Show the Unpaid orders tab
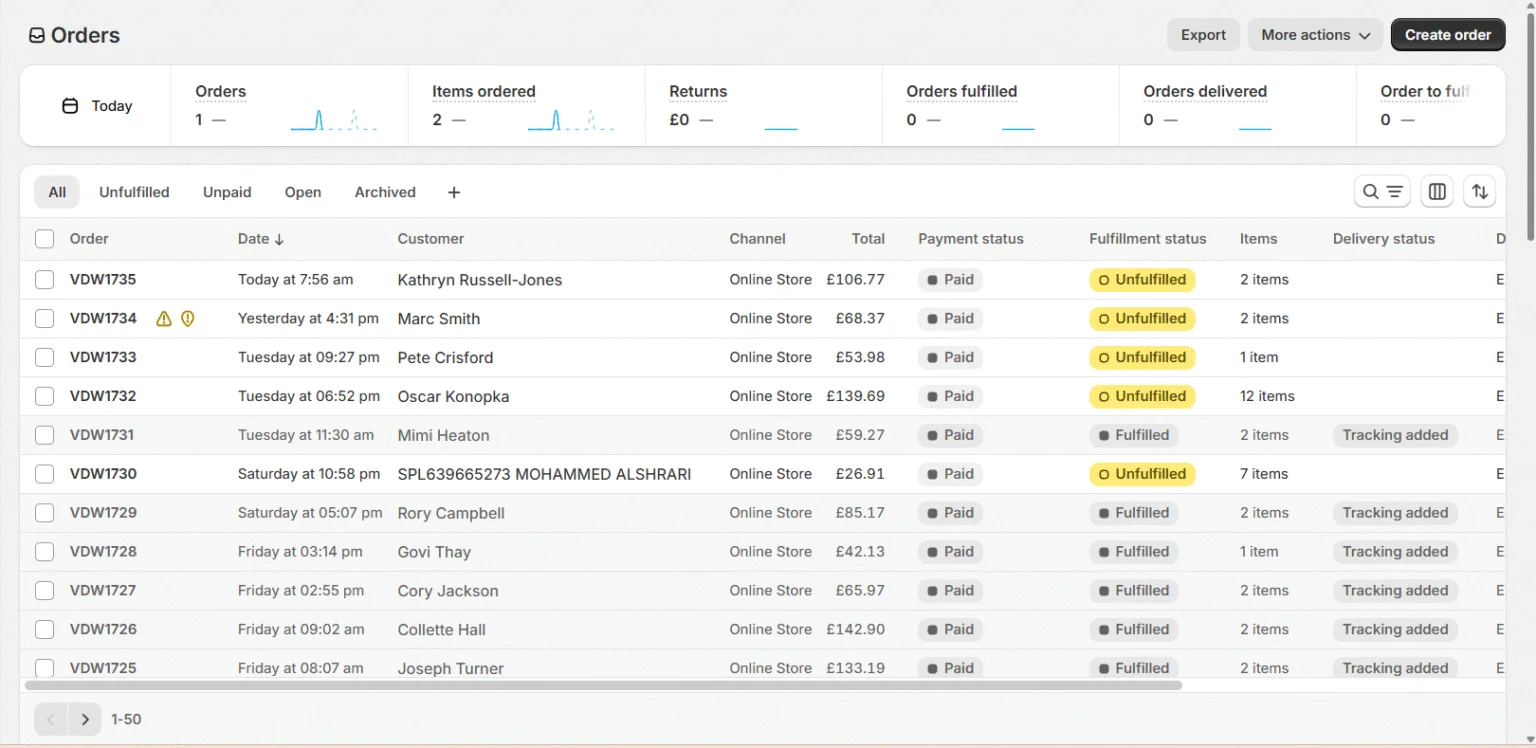This screenshot has width=1536, height=748. point(227,192)
